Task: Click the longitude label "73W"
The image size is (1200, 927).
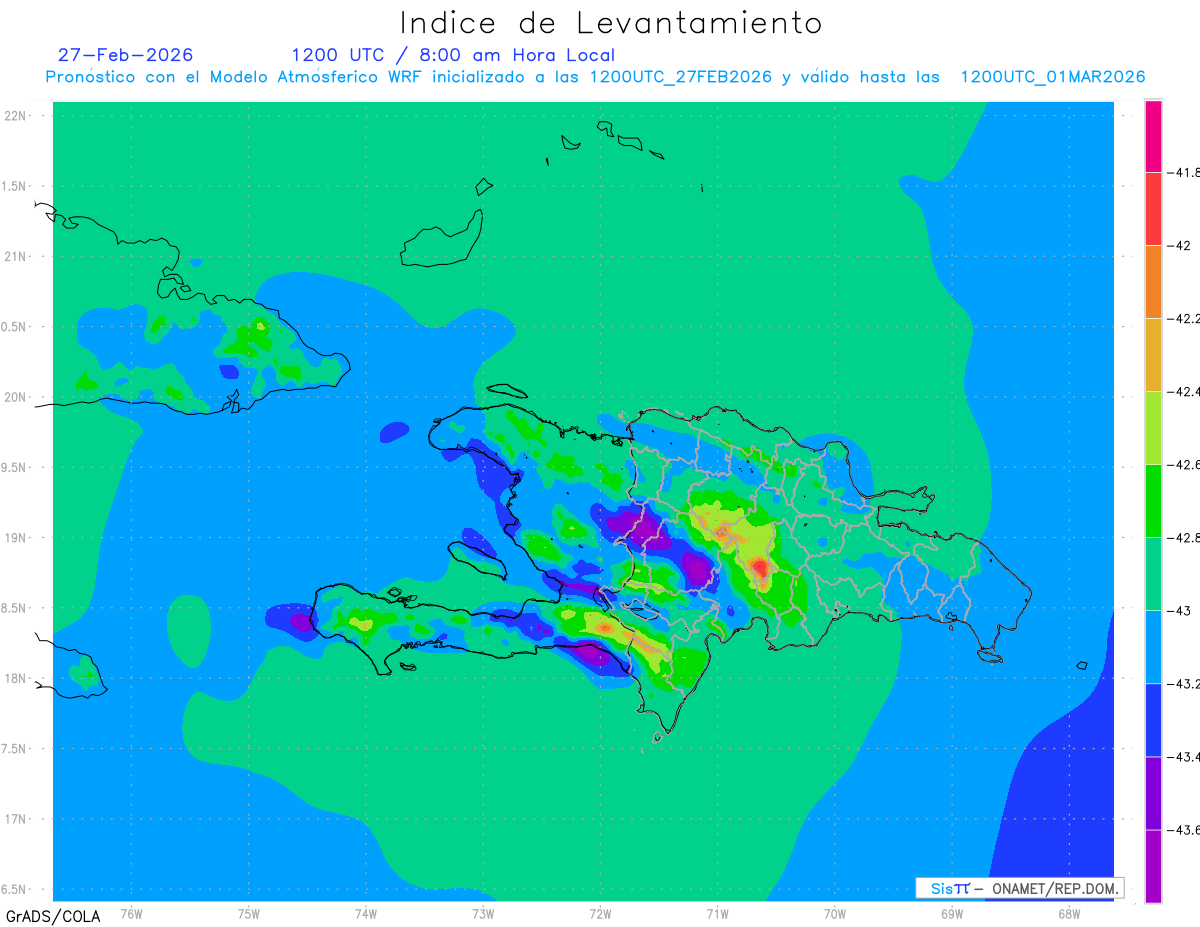Action: 483,914
